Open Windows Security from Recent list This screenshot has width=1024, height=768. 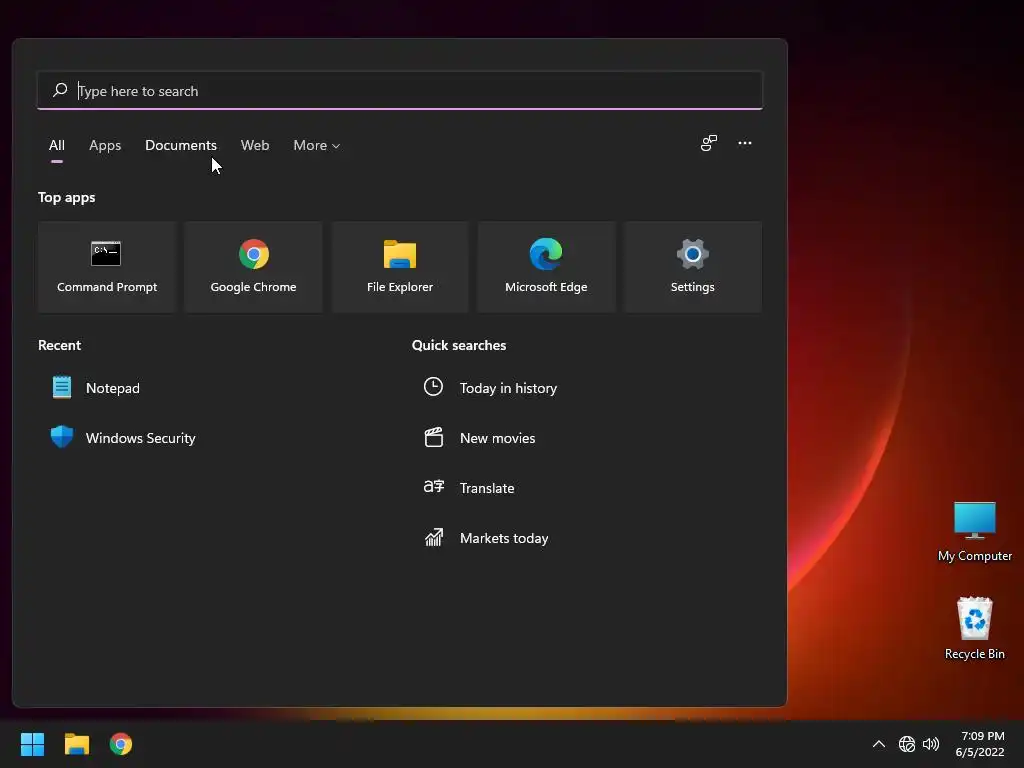point(123,438)
